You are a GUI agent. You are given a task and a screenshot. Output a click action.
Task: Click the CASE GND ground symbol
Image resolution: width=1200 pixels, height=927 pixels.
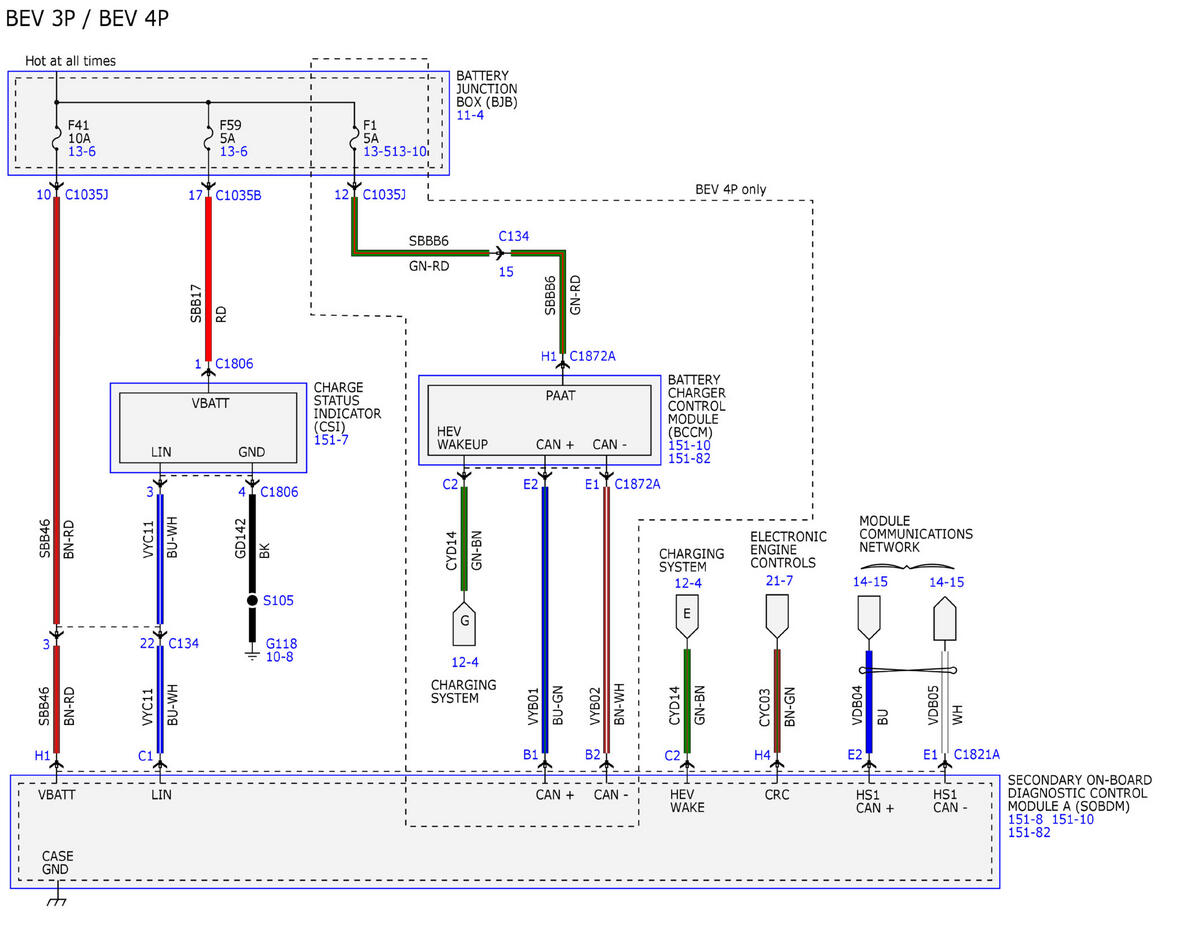pyautogui.click(x=56, y=900)
